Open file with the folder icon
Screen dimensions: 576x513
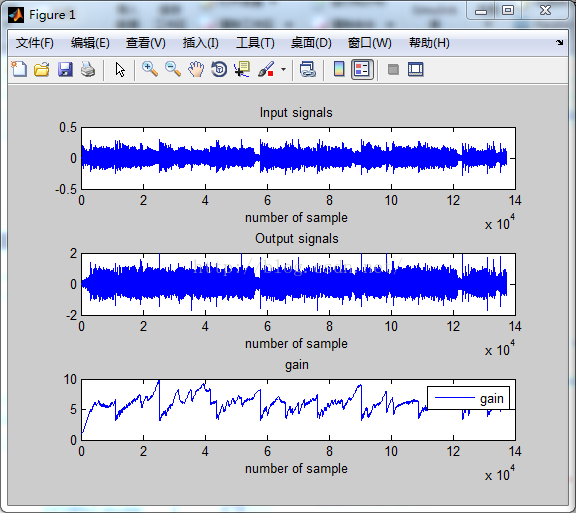coord(42,69)
